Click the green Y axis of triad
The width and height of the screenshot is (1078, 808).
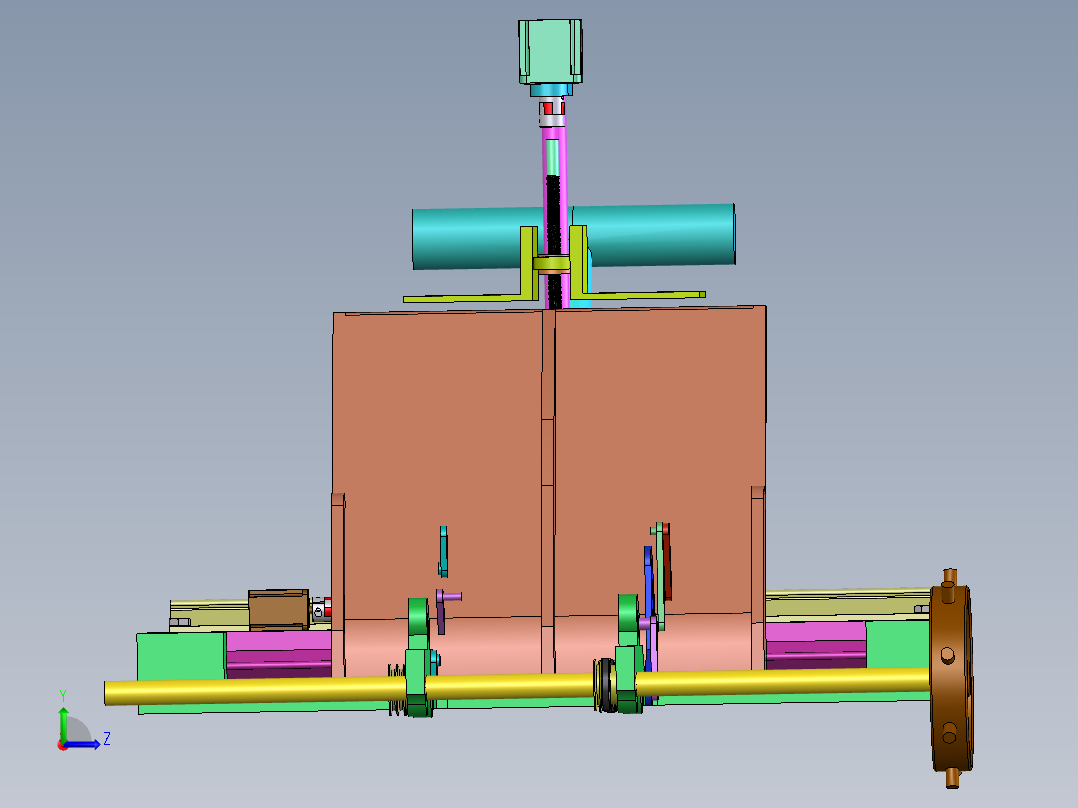(63, 723)
